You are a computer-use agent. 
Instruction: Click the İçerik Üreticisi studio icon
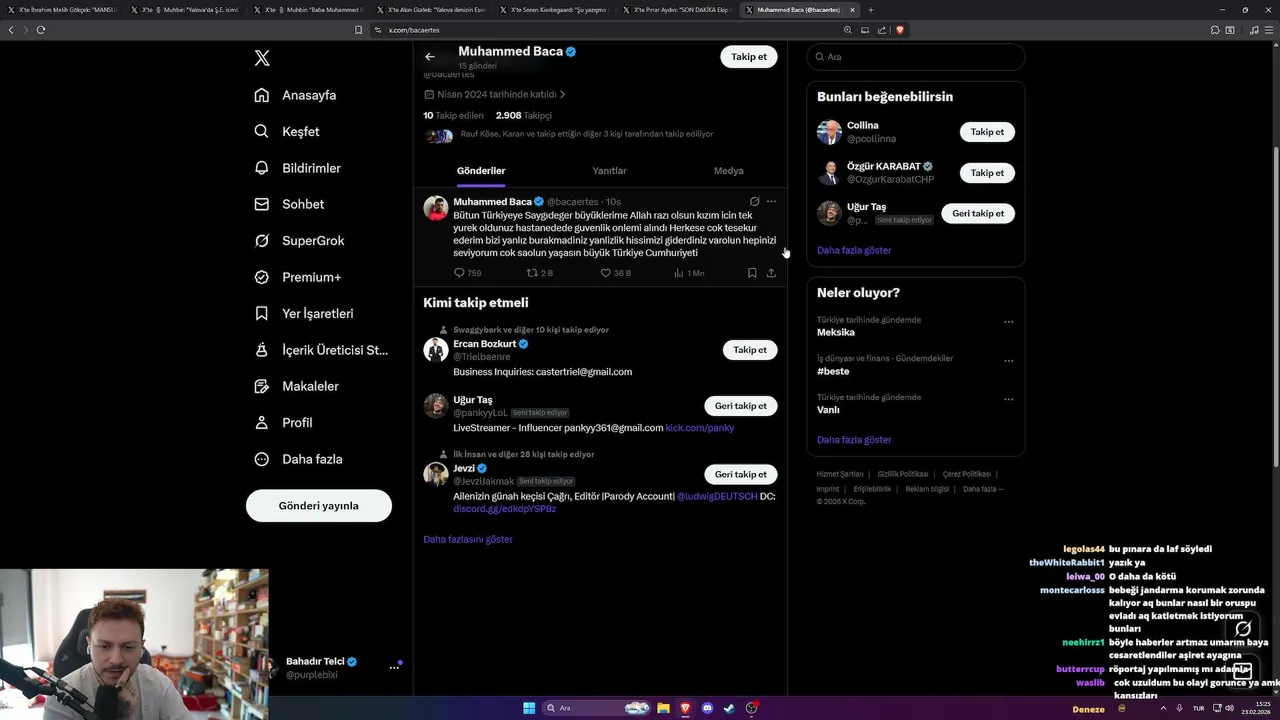(262, 350)
